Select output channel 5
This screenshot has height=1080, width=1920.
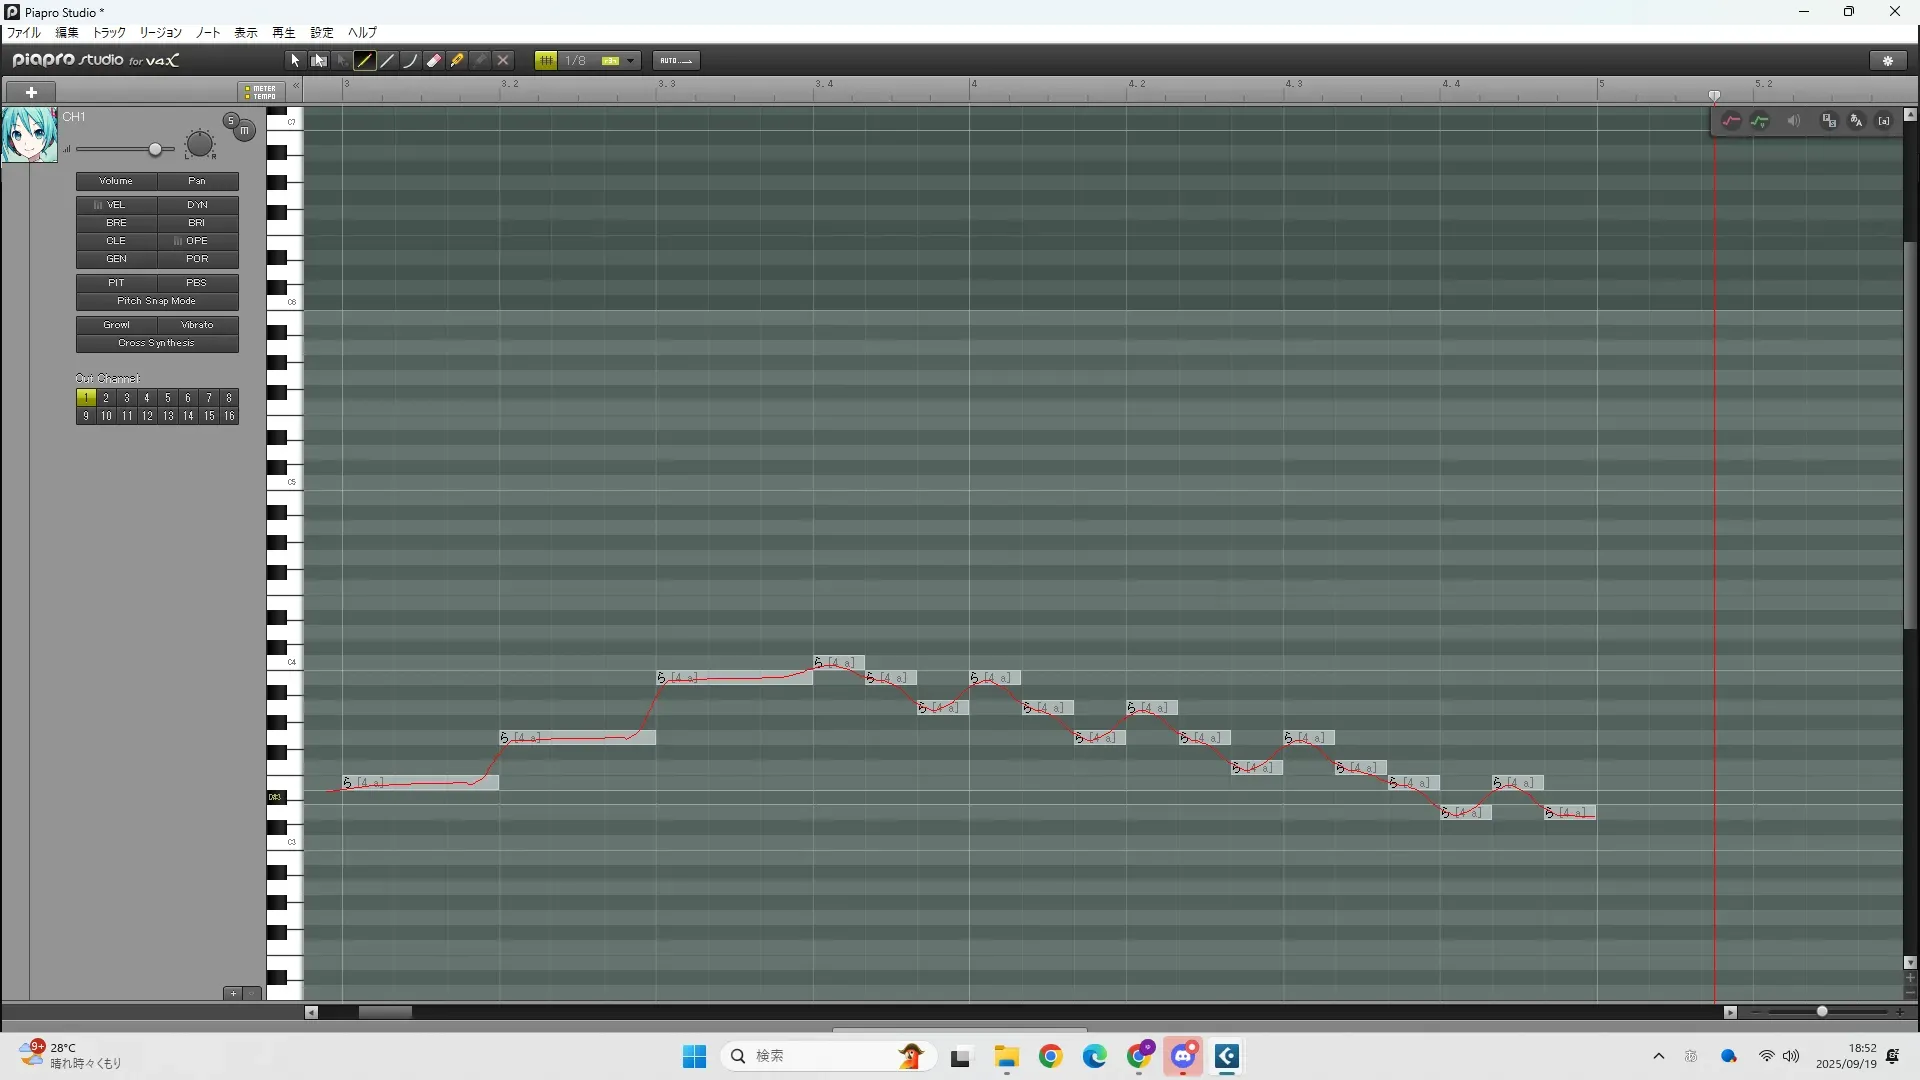coord(168,398)
